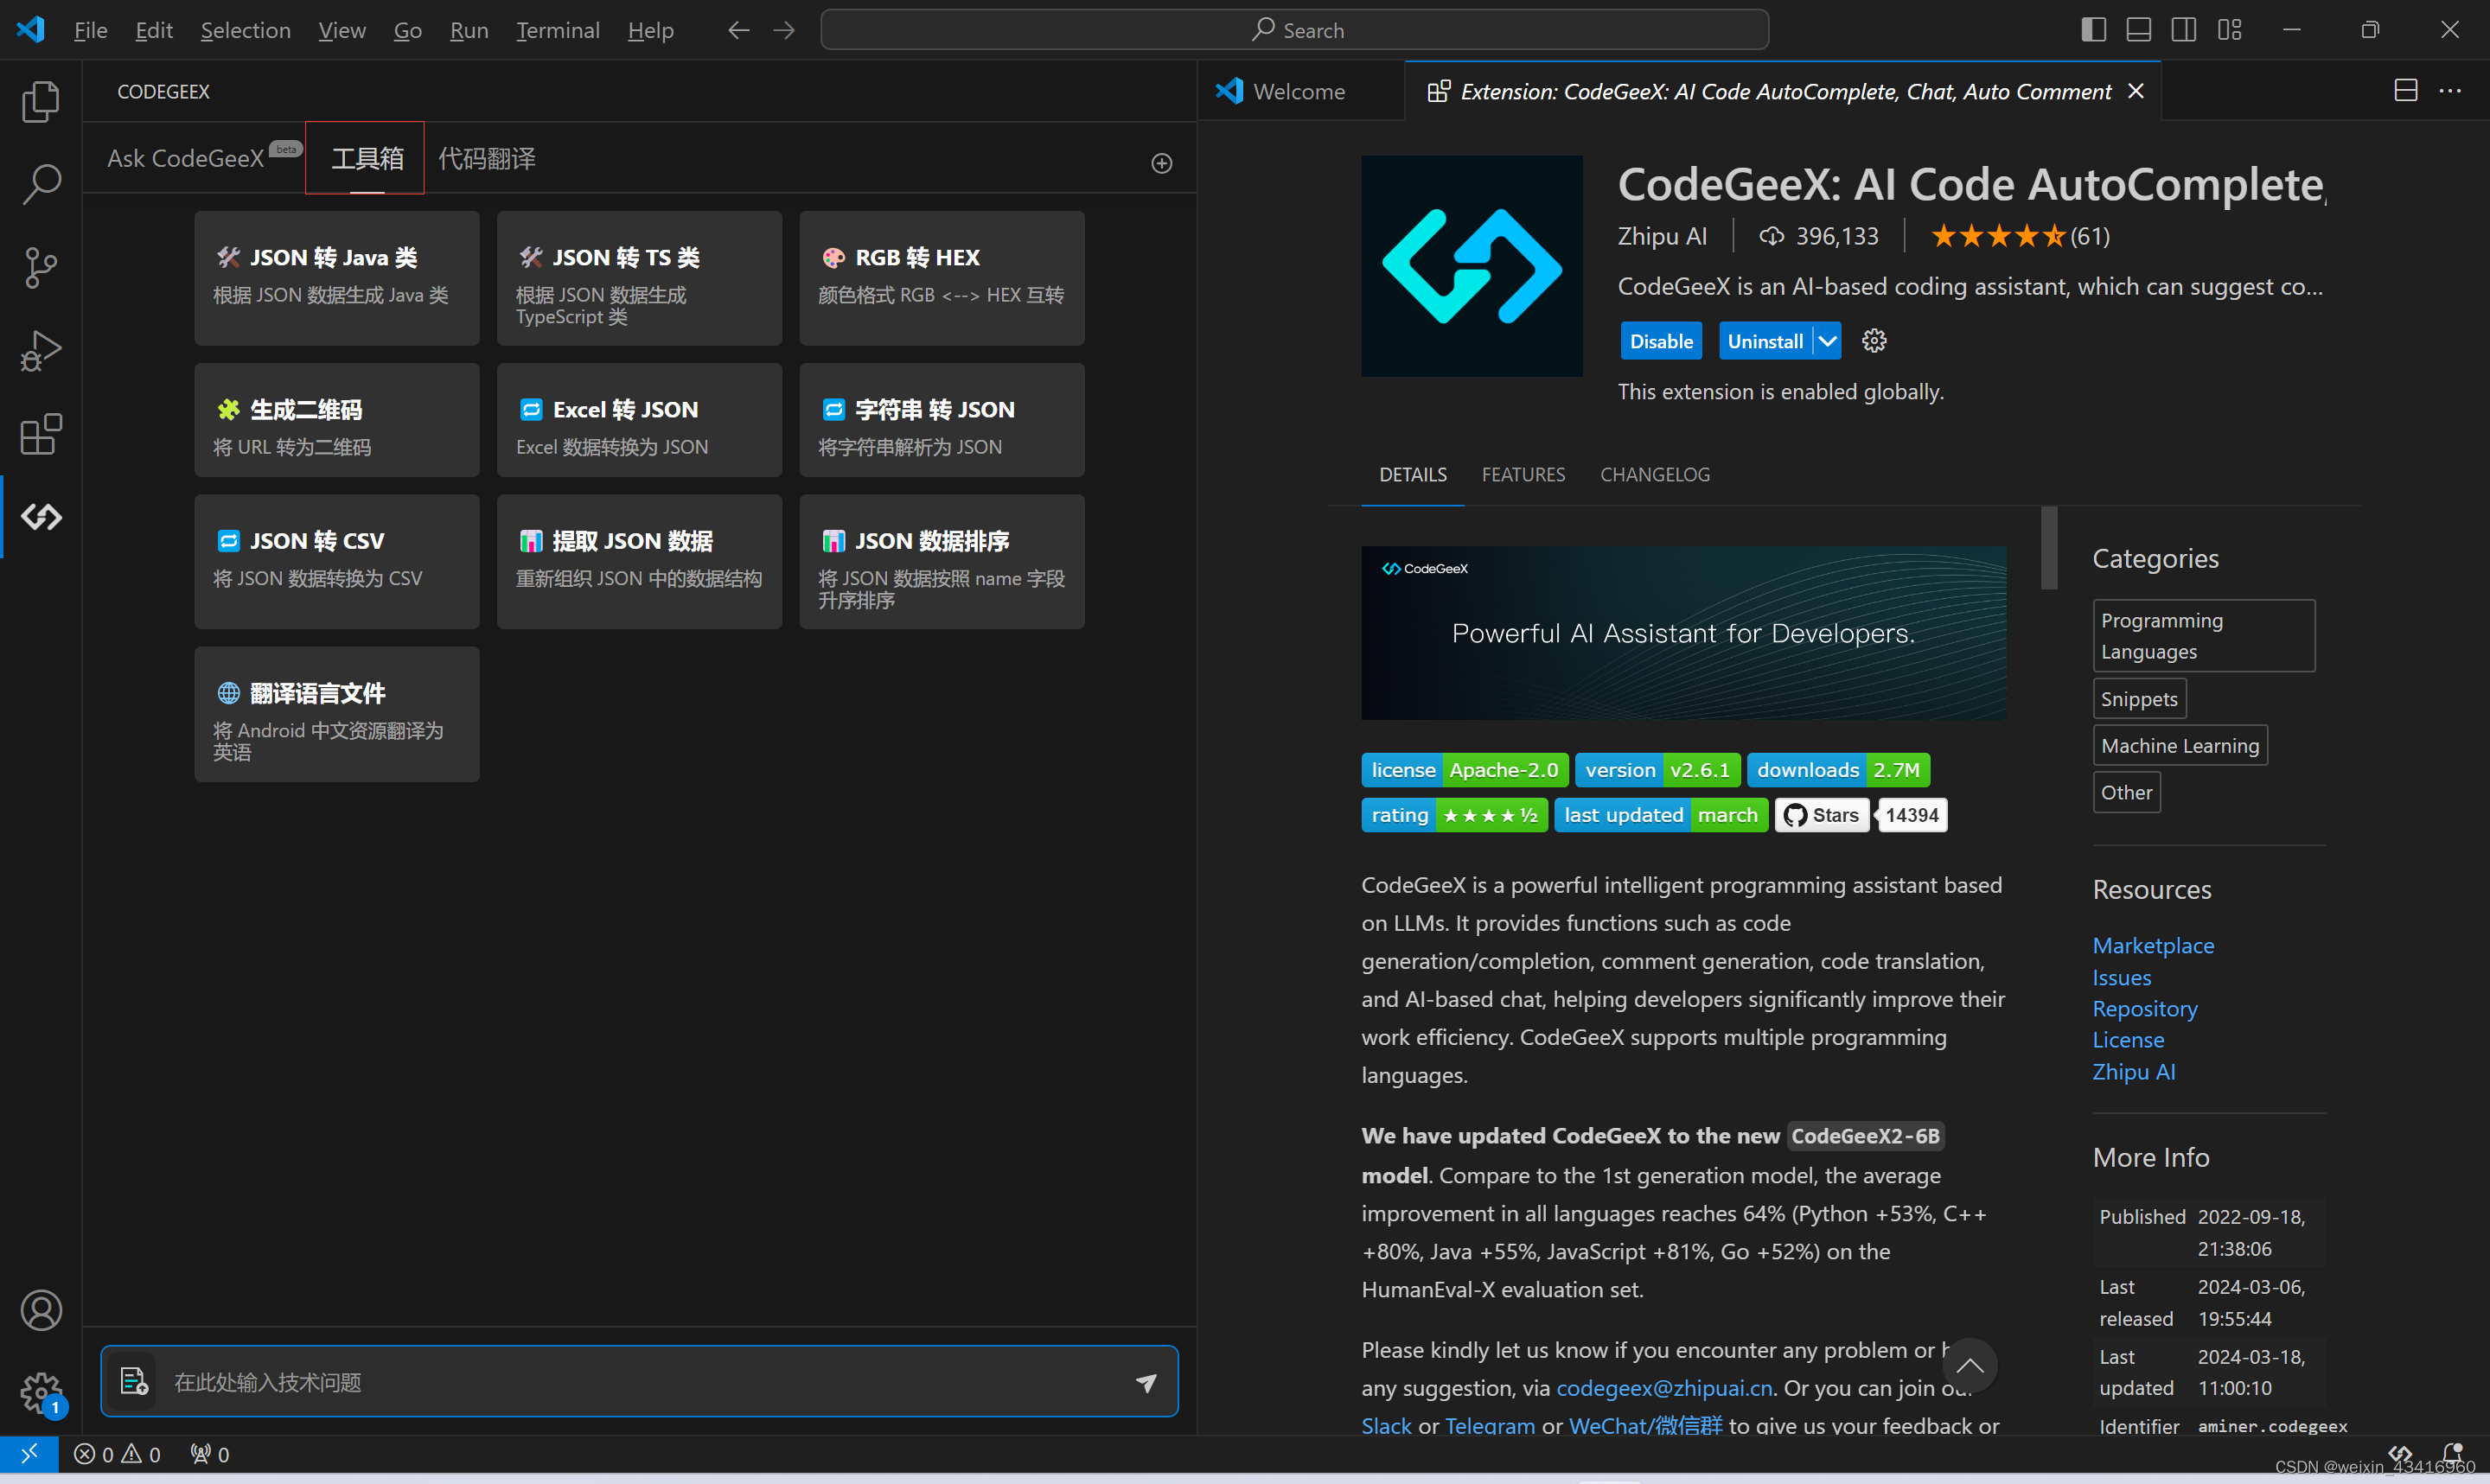Click the Programming Languages category tag
The height and width of the screenshot is (1484, 2490).
point(2203,636)
